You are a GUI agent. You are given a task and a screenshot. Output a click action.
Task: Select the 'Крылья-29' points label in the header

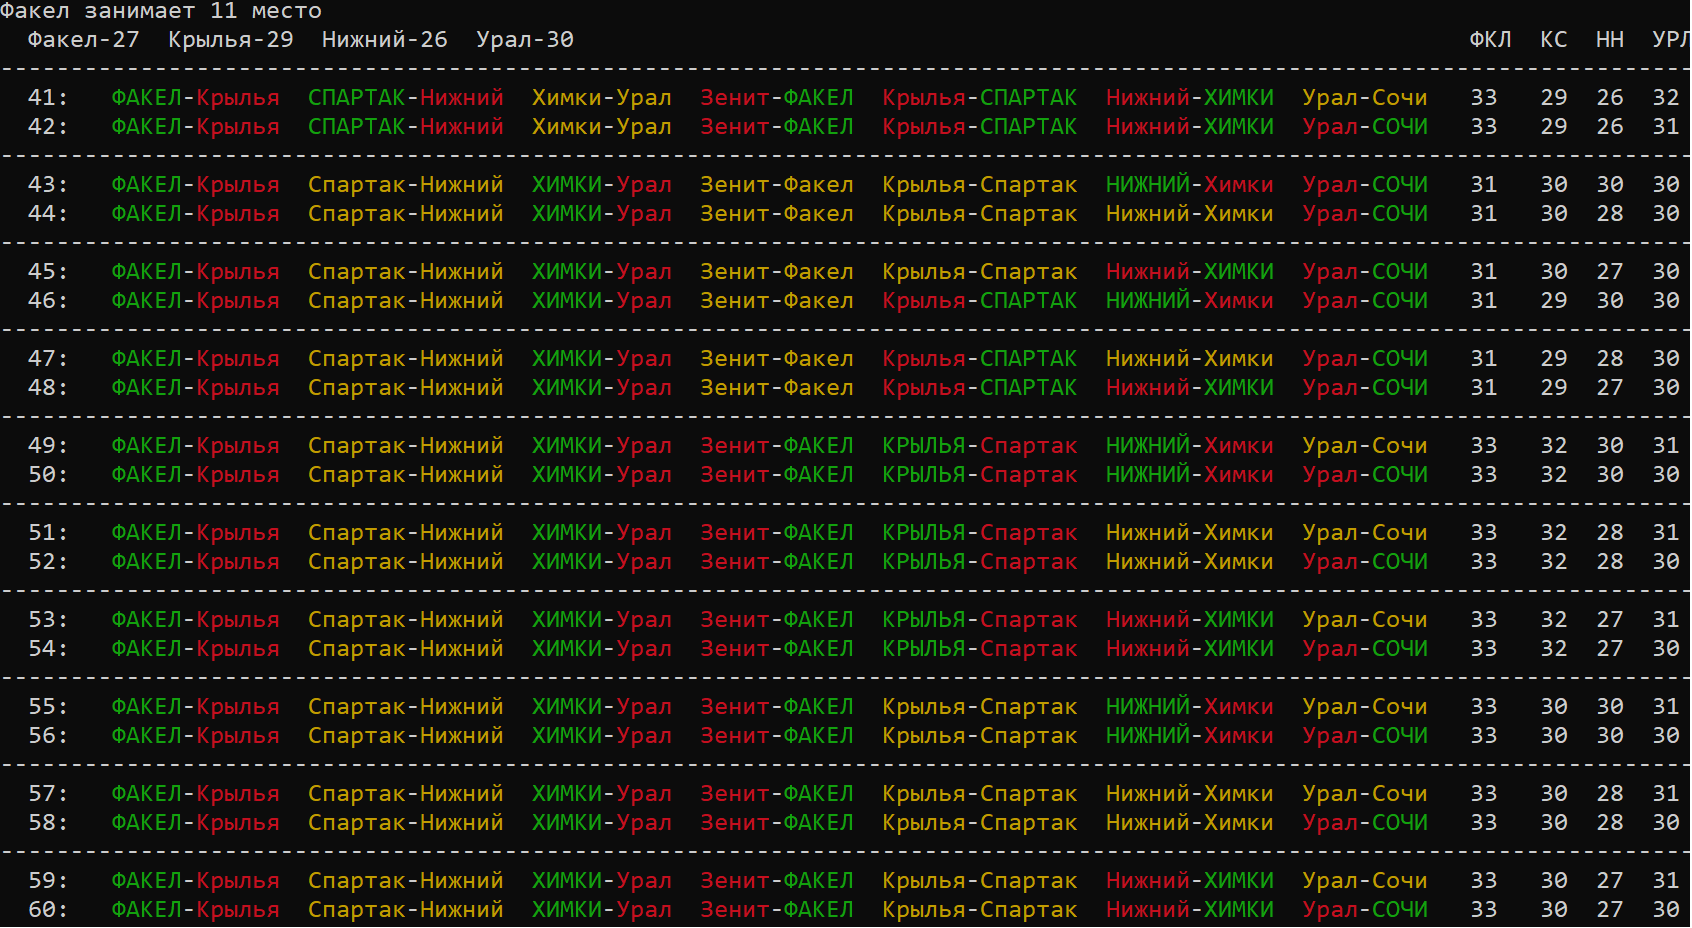(x=231, y=40)
